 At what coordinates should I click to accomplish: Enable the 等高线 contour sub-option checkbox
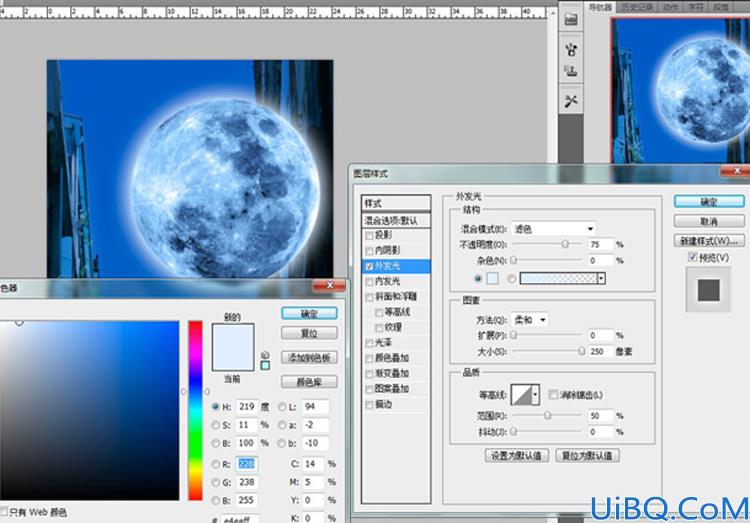[x=379, y=312]
